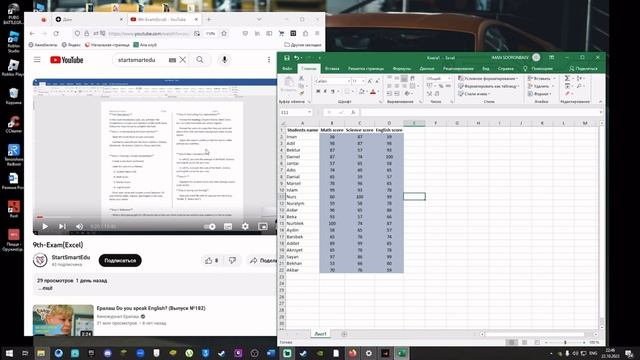This screenshot has width=640, height=360.
Task: Click the AutoSum sigma icon
Action: 567,78
